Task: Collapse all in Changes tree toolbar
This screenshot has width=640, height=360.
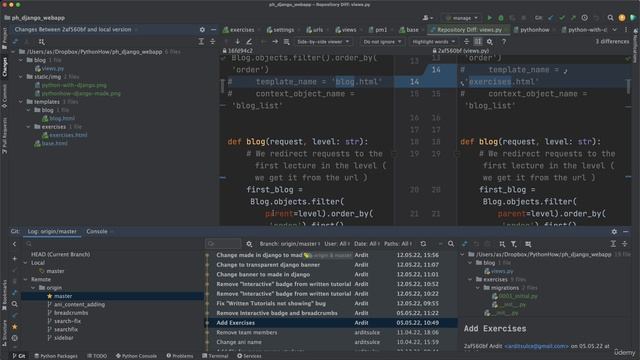Action: point(213,42)
